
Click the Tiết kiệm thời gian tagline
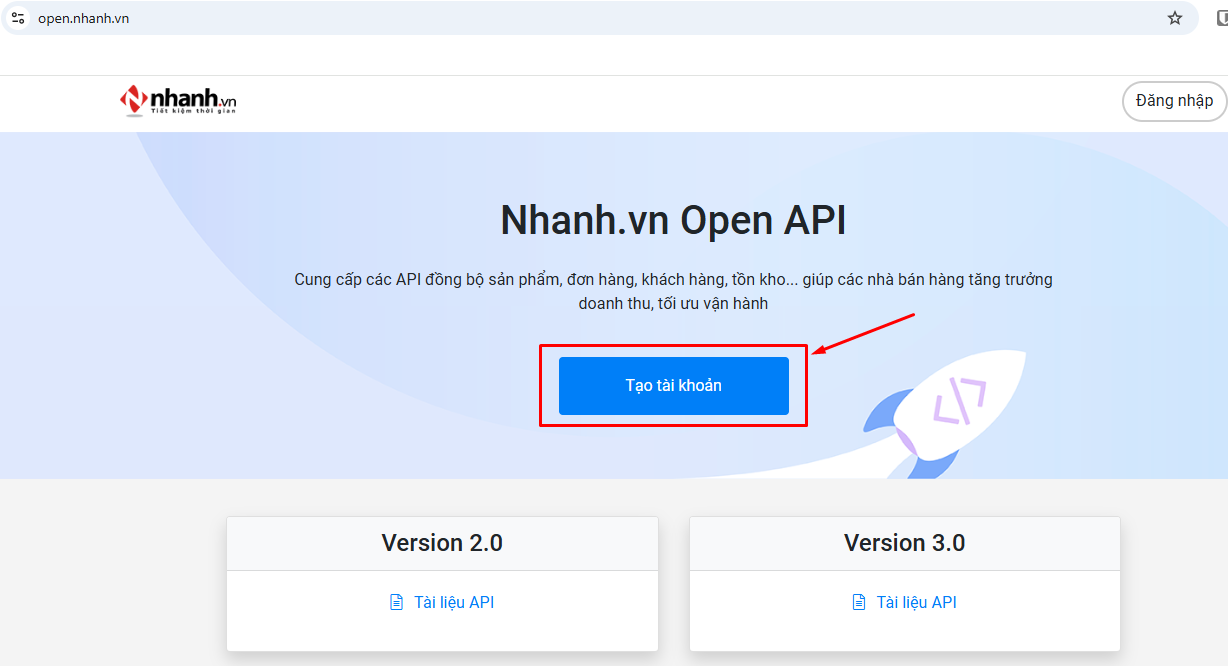tap(192, 111)
